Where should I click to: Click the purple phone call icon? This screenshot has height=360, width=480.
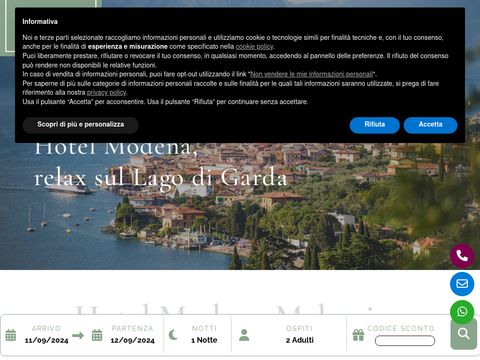pos(462,256)
